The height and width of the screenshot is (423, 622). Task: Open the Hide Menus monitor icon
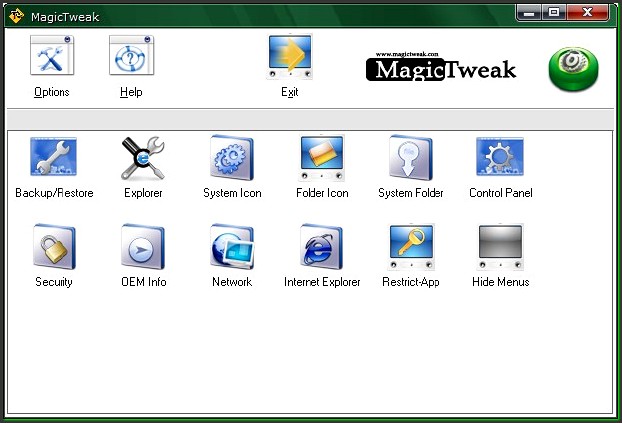click(500, 247)
